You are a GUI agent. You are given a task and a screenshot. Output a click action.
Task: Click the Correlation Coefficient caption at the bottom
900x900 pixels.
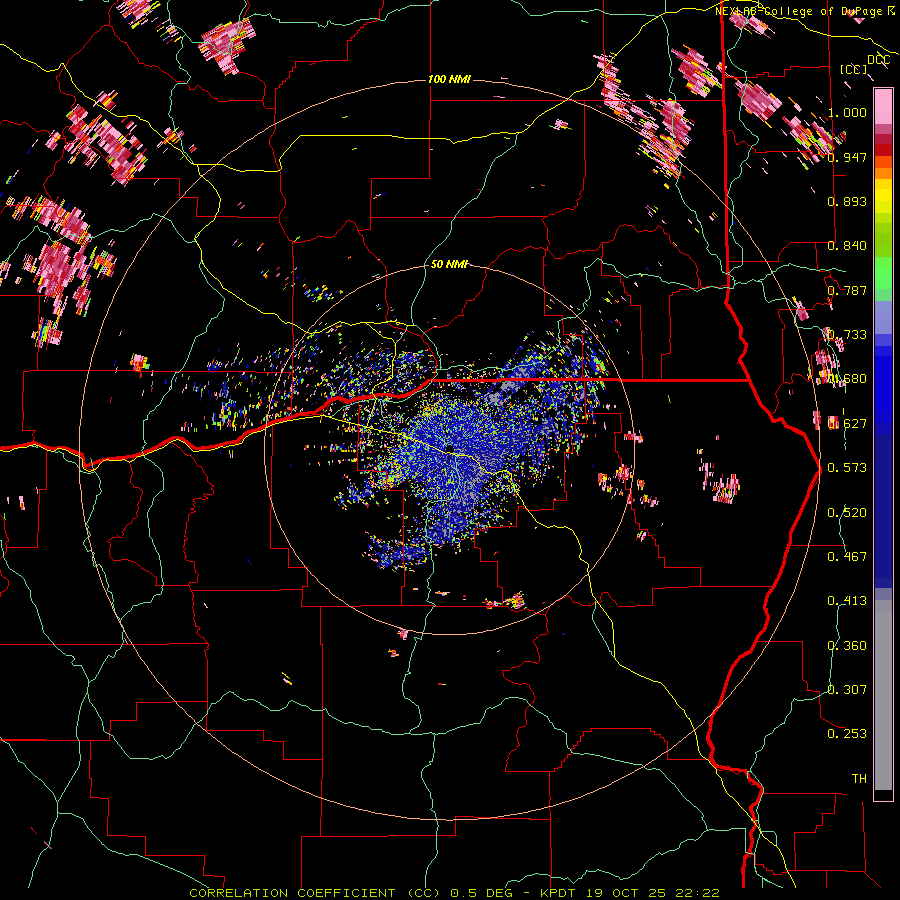(454, 893)
